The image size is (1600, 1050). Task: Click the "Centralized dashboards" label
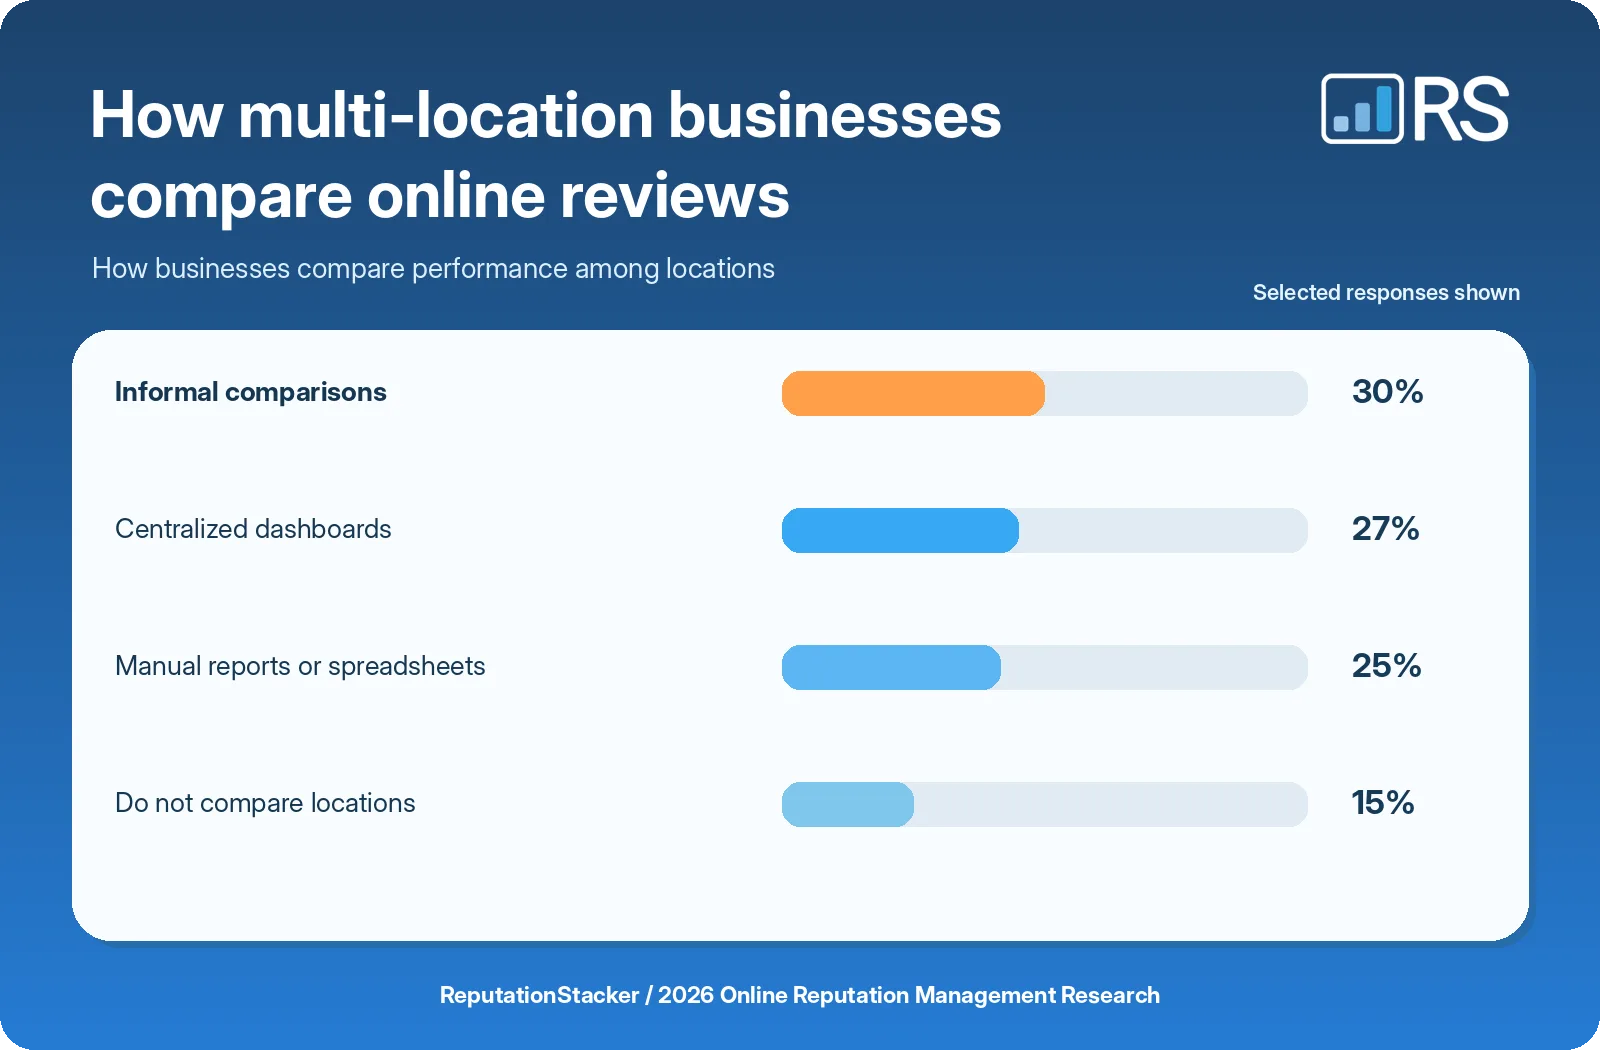253,529
